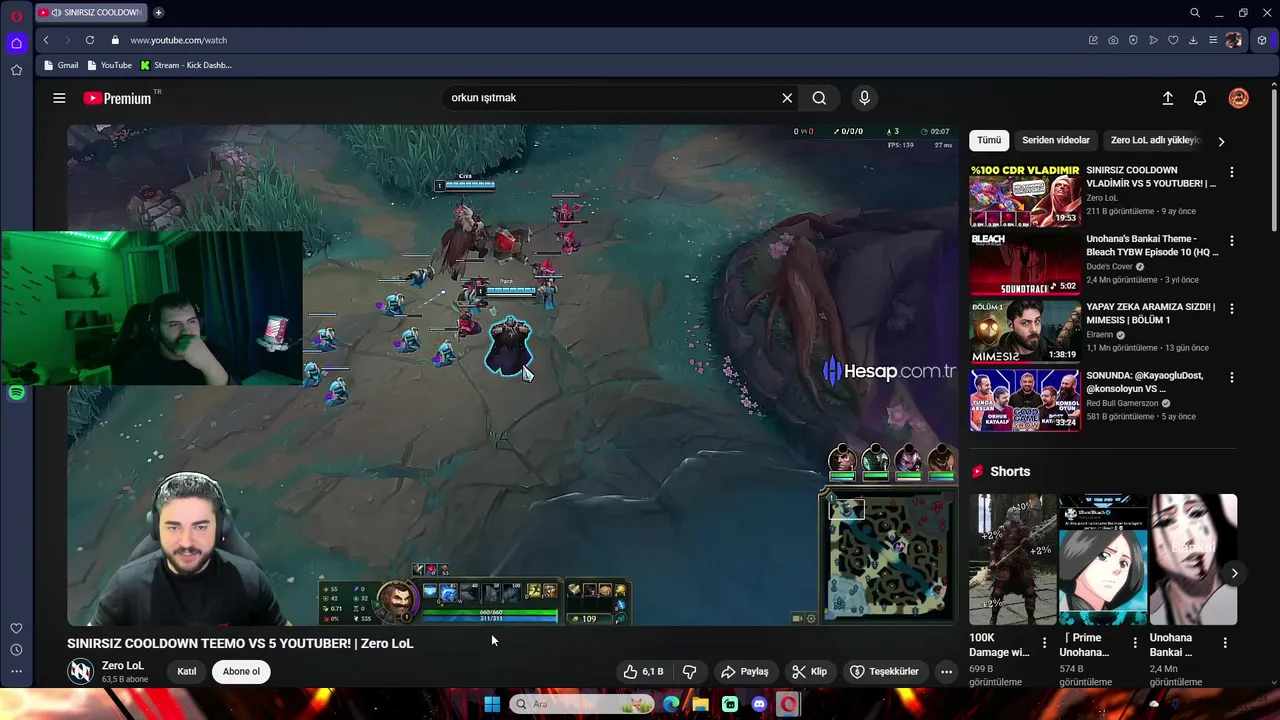Show more filter chips with arrow
Image resolution: width=1280 pixels, height=720 pixels.
pyautogui.click(x=1221, y=141)
